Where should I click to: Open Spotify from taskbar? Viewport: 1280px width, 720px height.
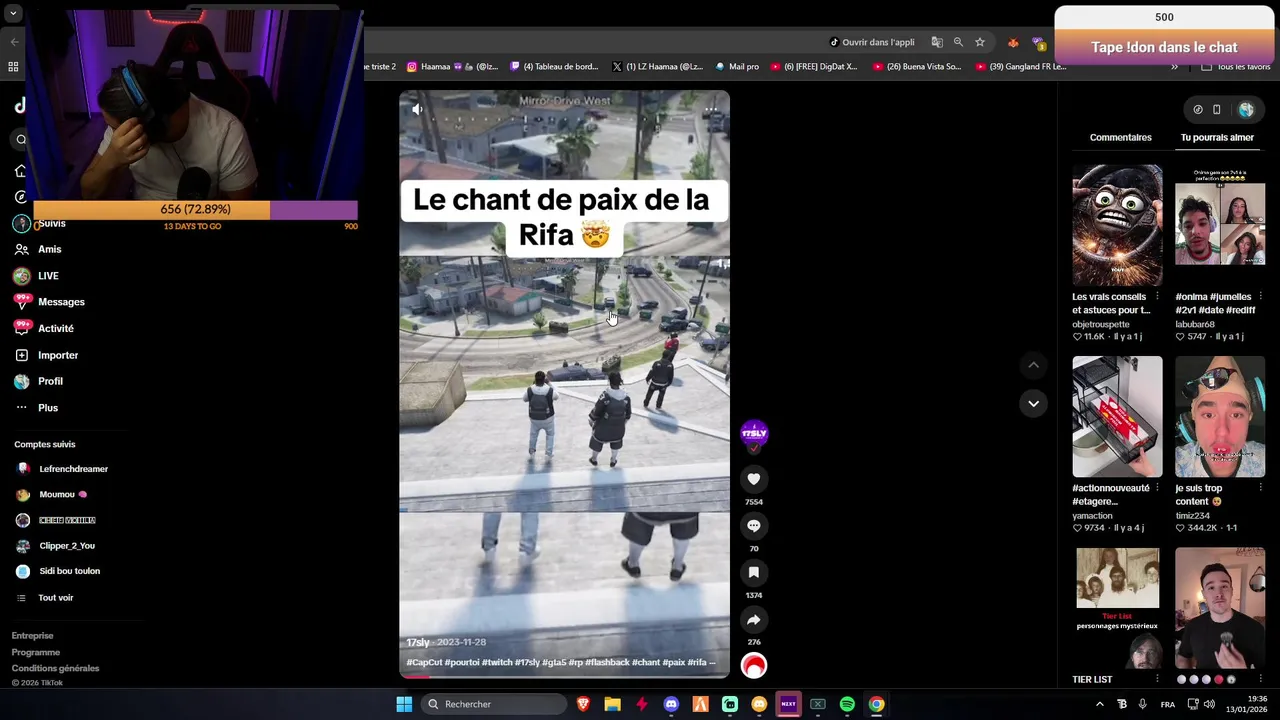(847, 704)
